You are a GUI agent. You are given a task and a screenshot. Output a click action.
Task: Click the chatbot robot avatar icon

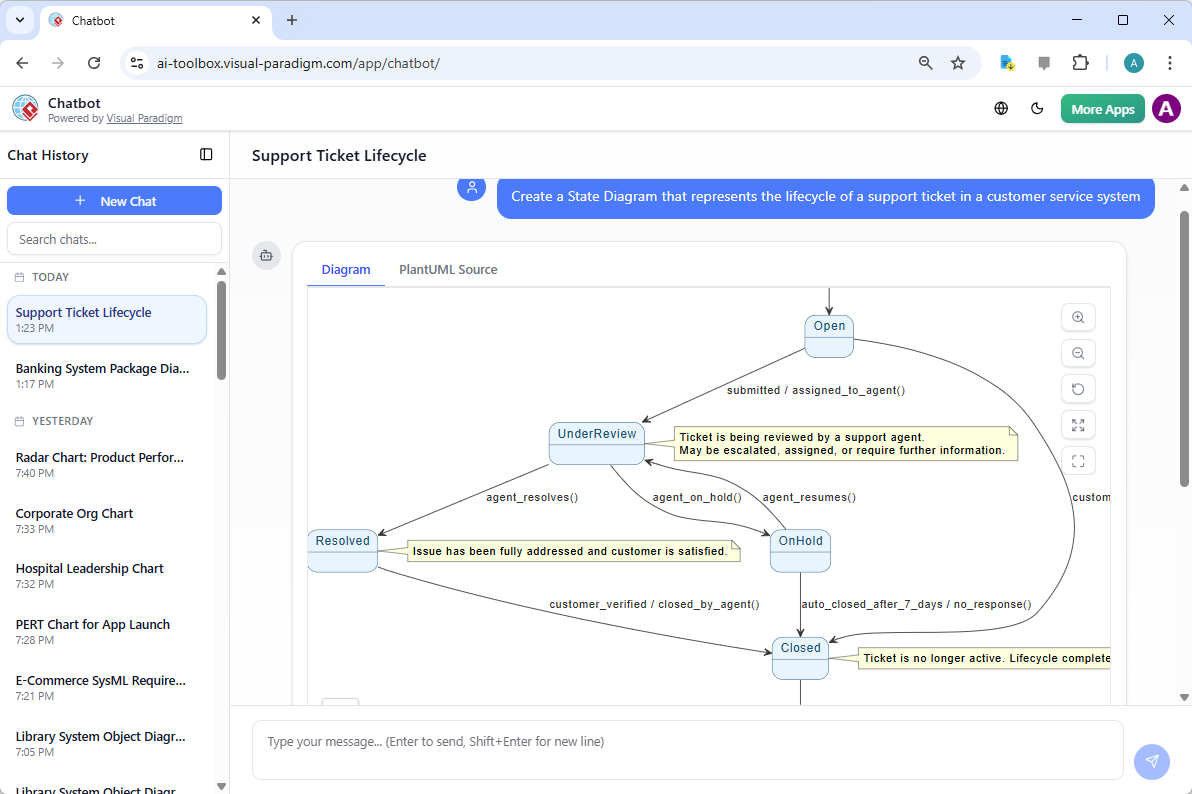266,256
